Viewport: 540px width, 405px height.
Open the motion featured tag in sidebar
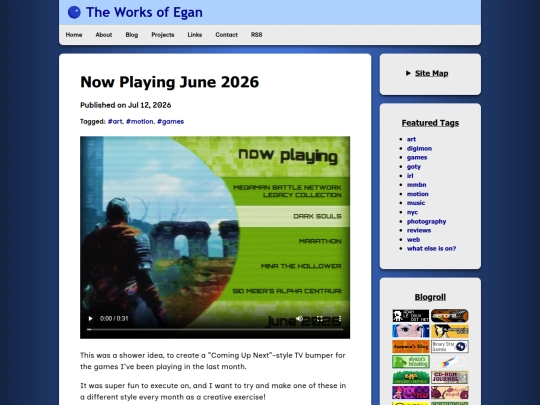pyautogui.click(x=417, y=194)
